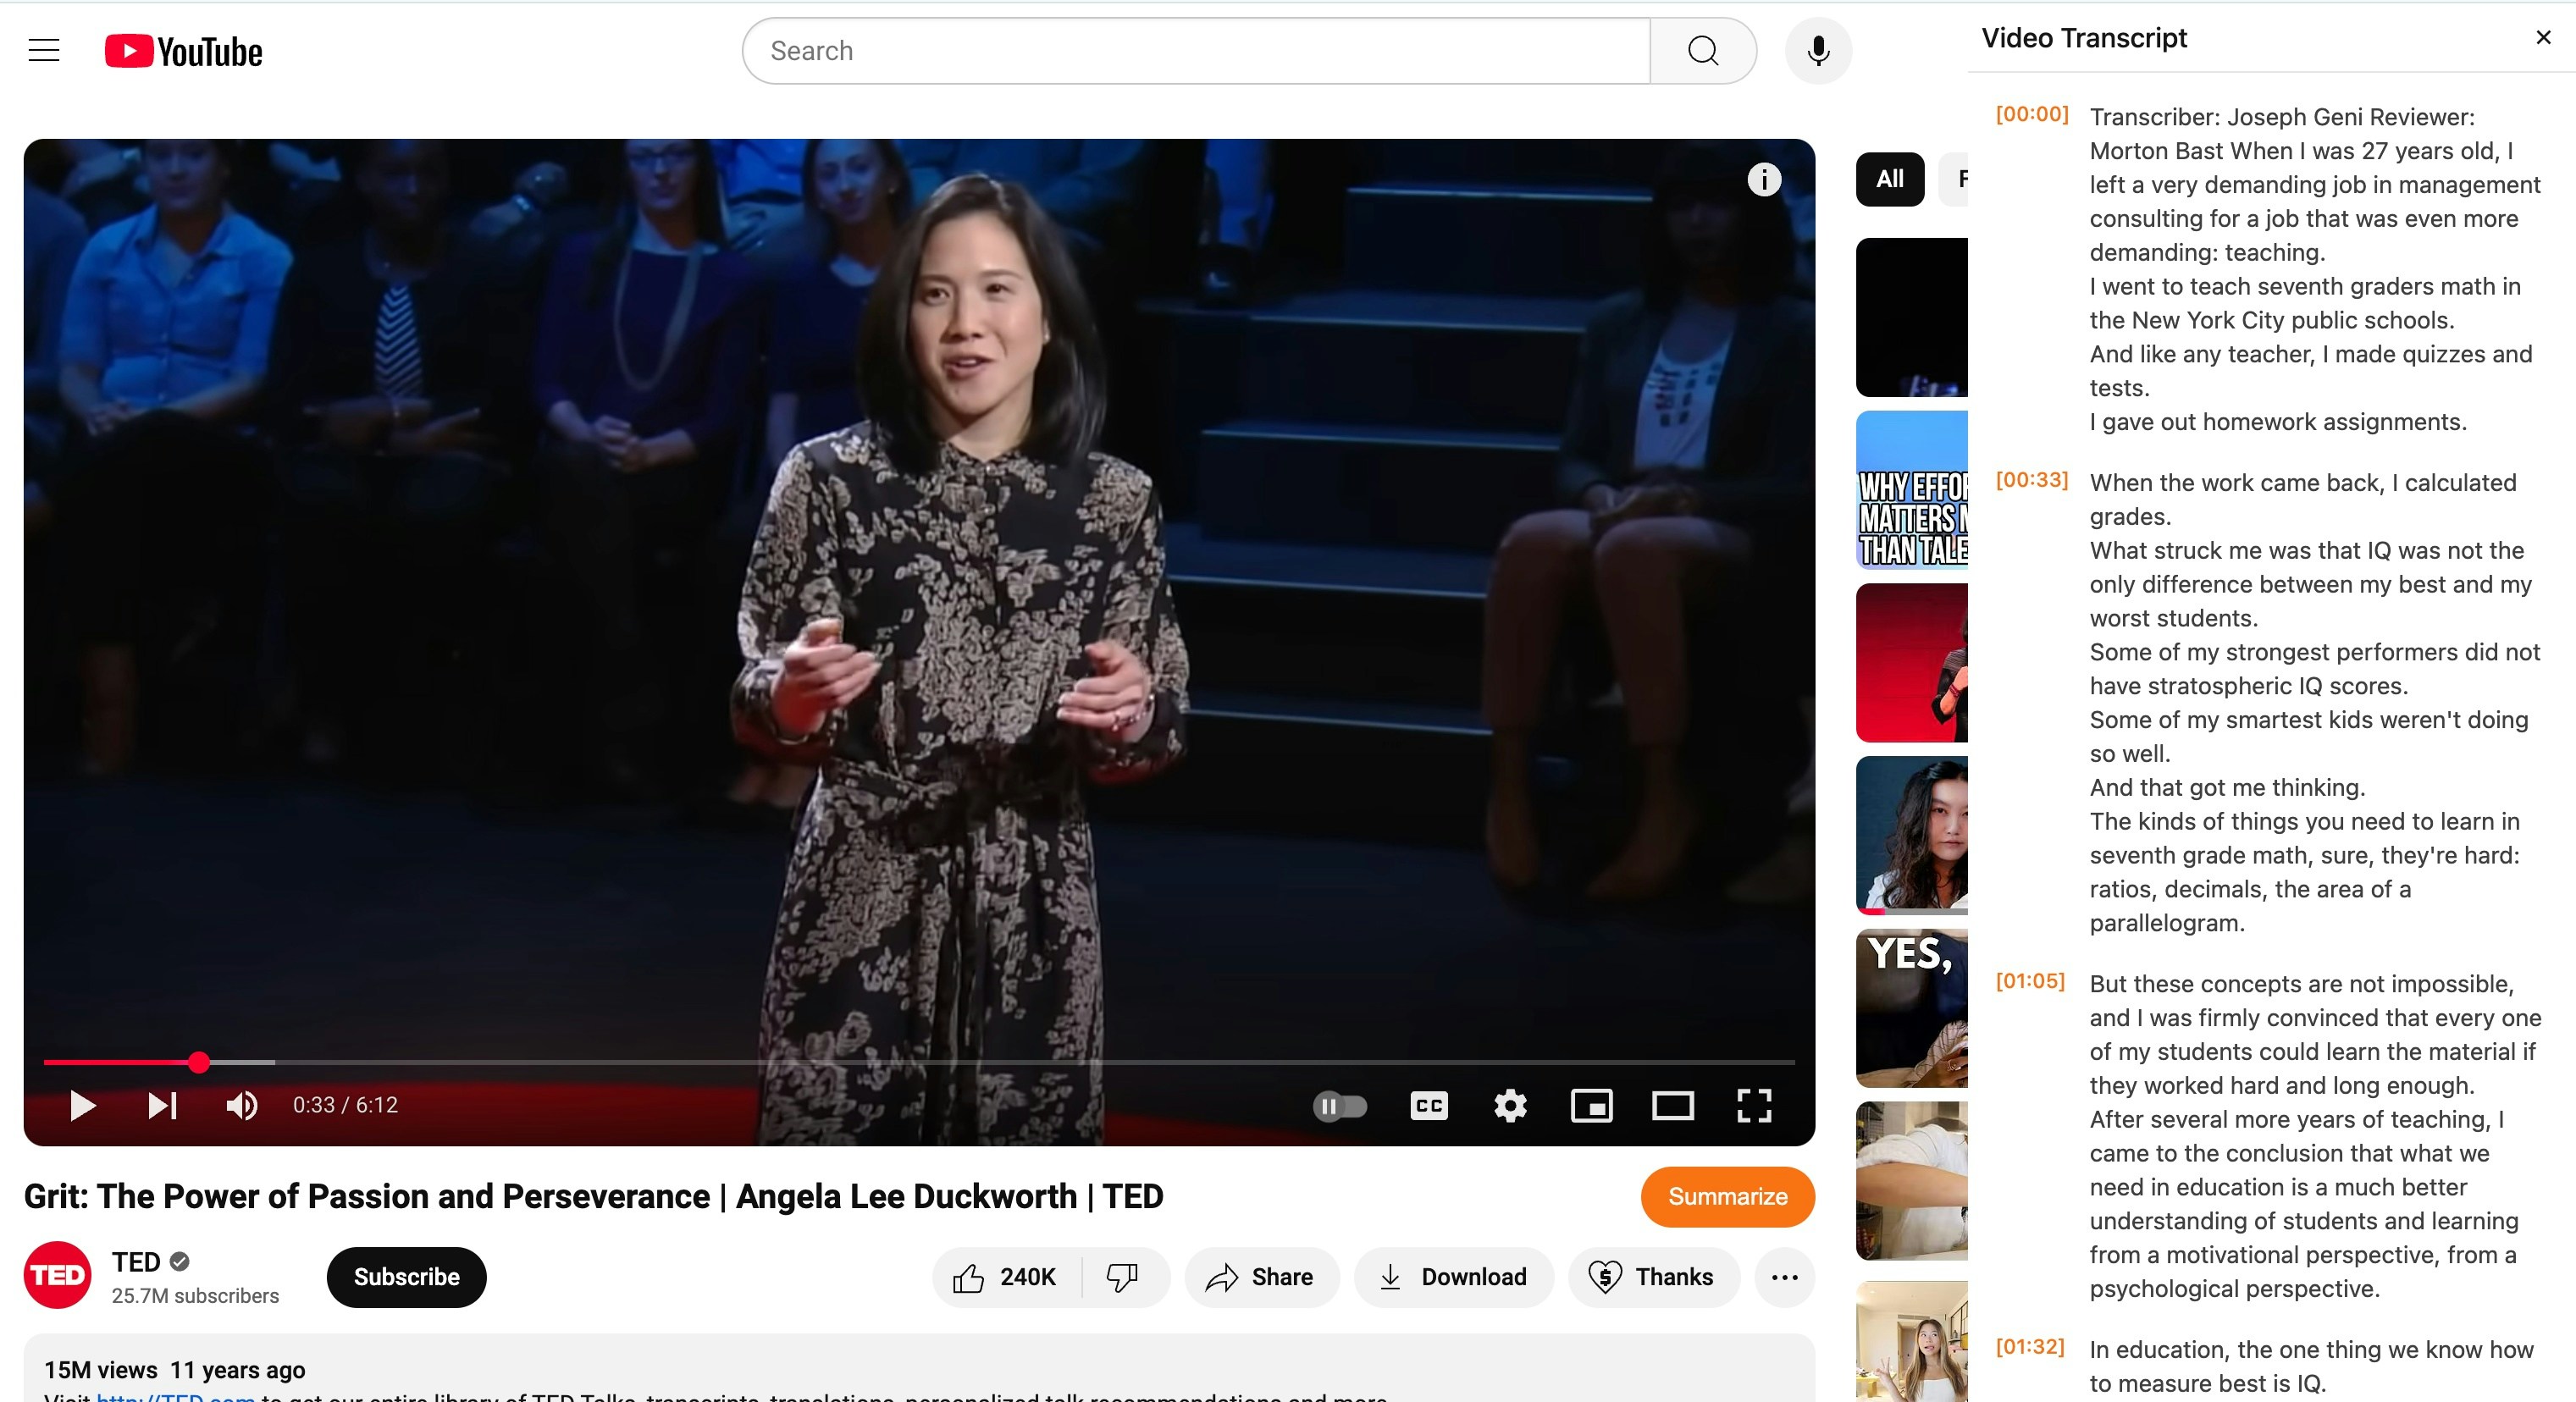Switch to theater mode
Screen dimensions: 2576x1402
point(1672,1105)
